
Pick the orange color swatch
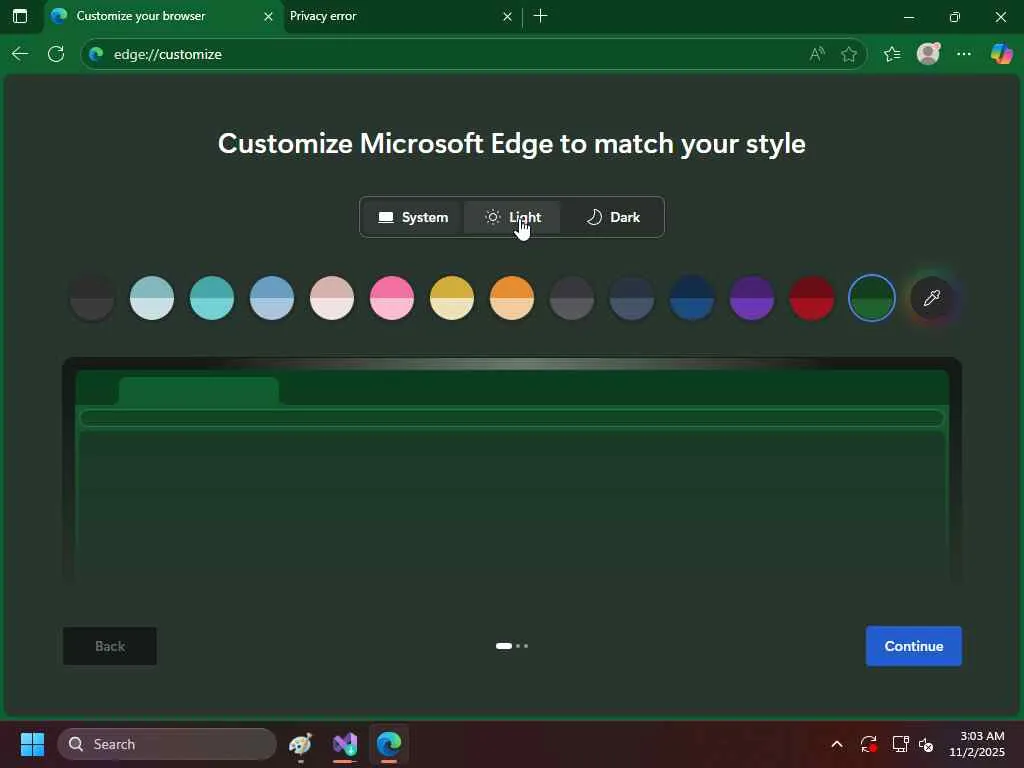click(512, 298)
